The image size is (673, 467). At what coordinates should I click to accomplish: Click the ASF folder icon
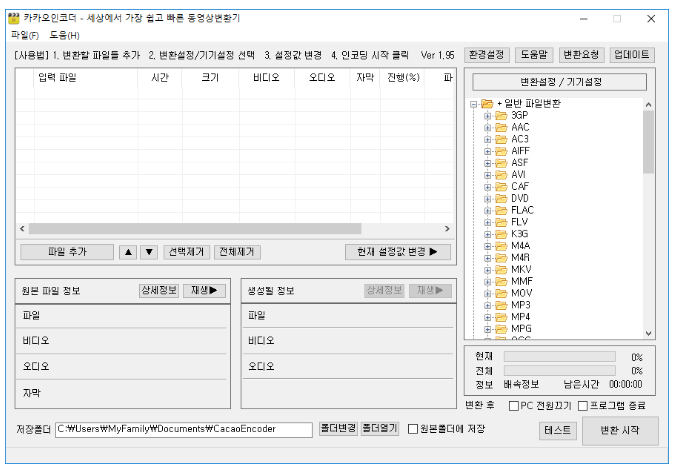tap(501, 163)
